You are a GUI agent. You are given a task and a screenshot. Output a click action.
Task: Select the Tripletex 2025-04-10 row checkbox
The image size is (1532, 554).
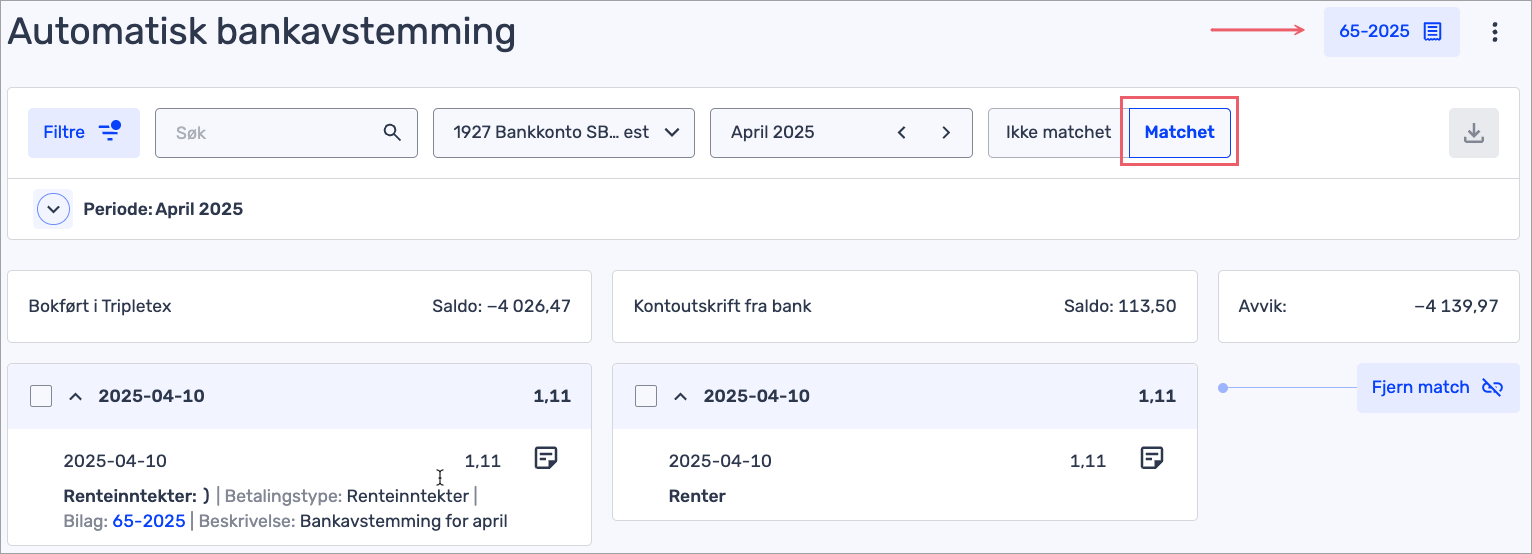41,396
